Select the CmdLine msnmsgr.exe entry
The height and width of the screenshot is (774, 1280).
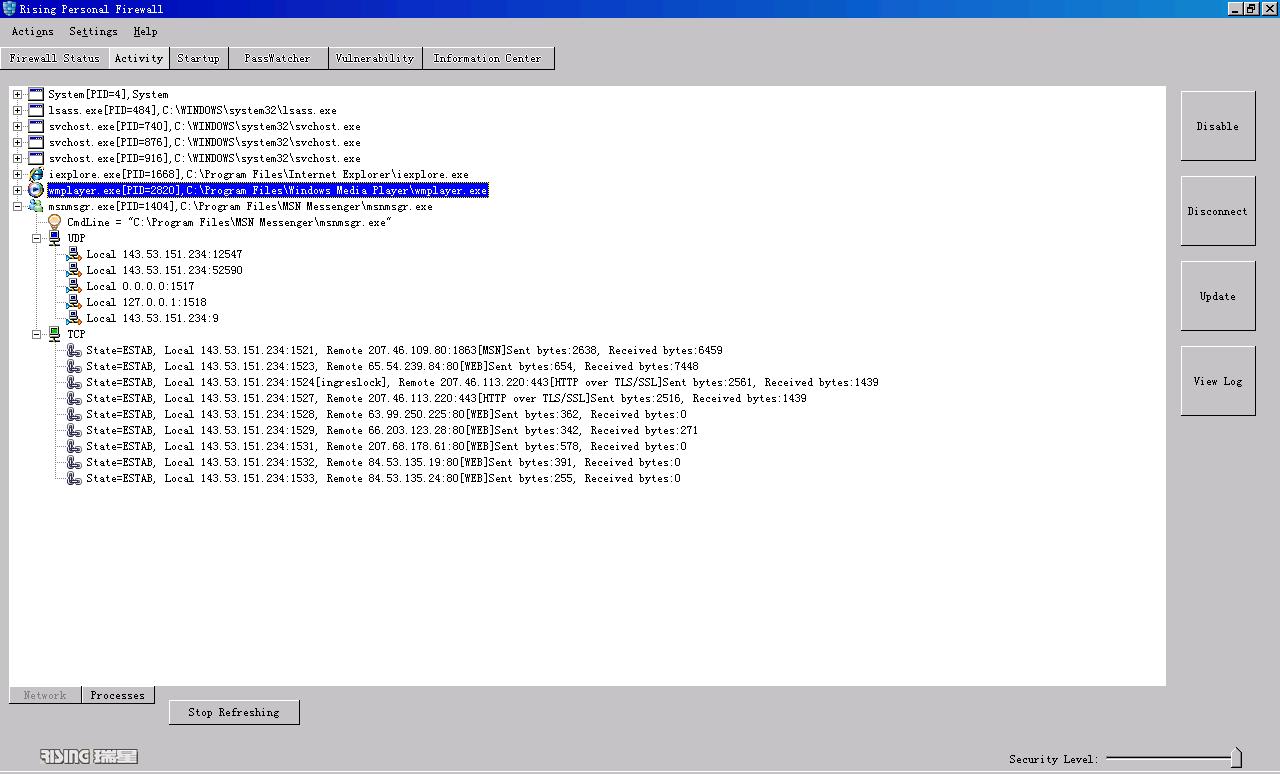coord(228,222)
